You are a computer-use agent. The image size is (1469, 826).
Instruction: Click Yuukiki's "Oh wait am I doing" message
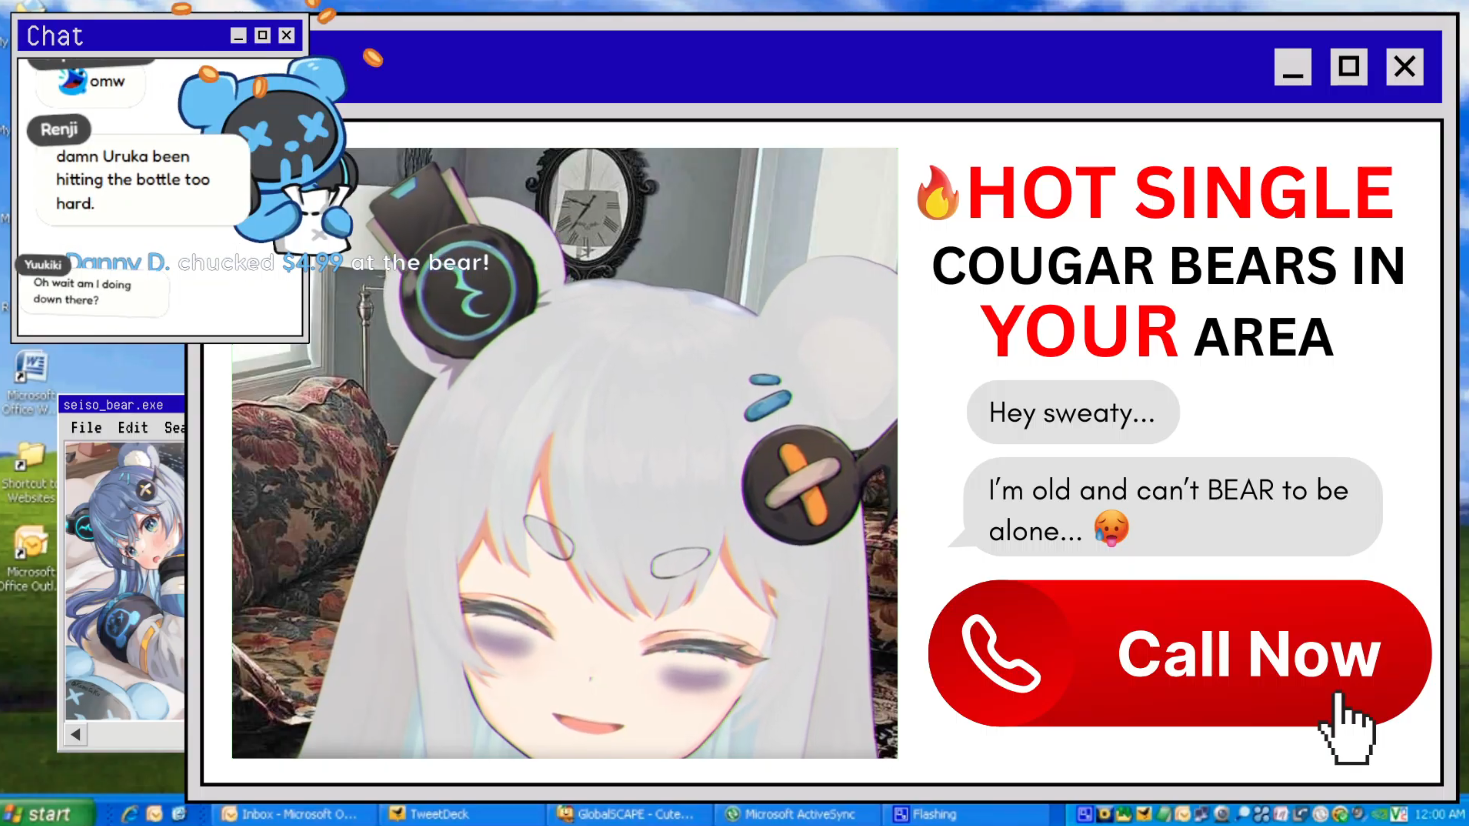pos(93,292)
